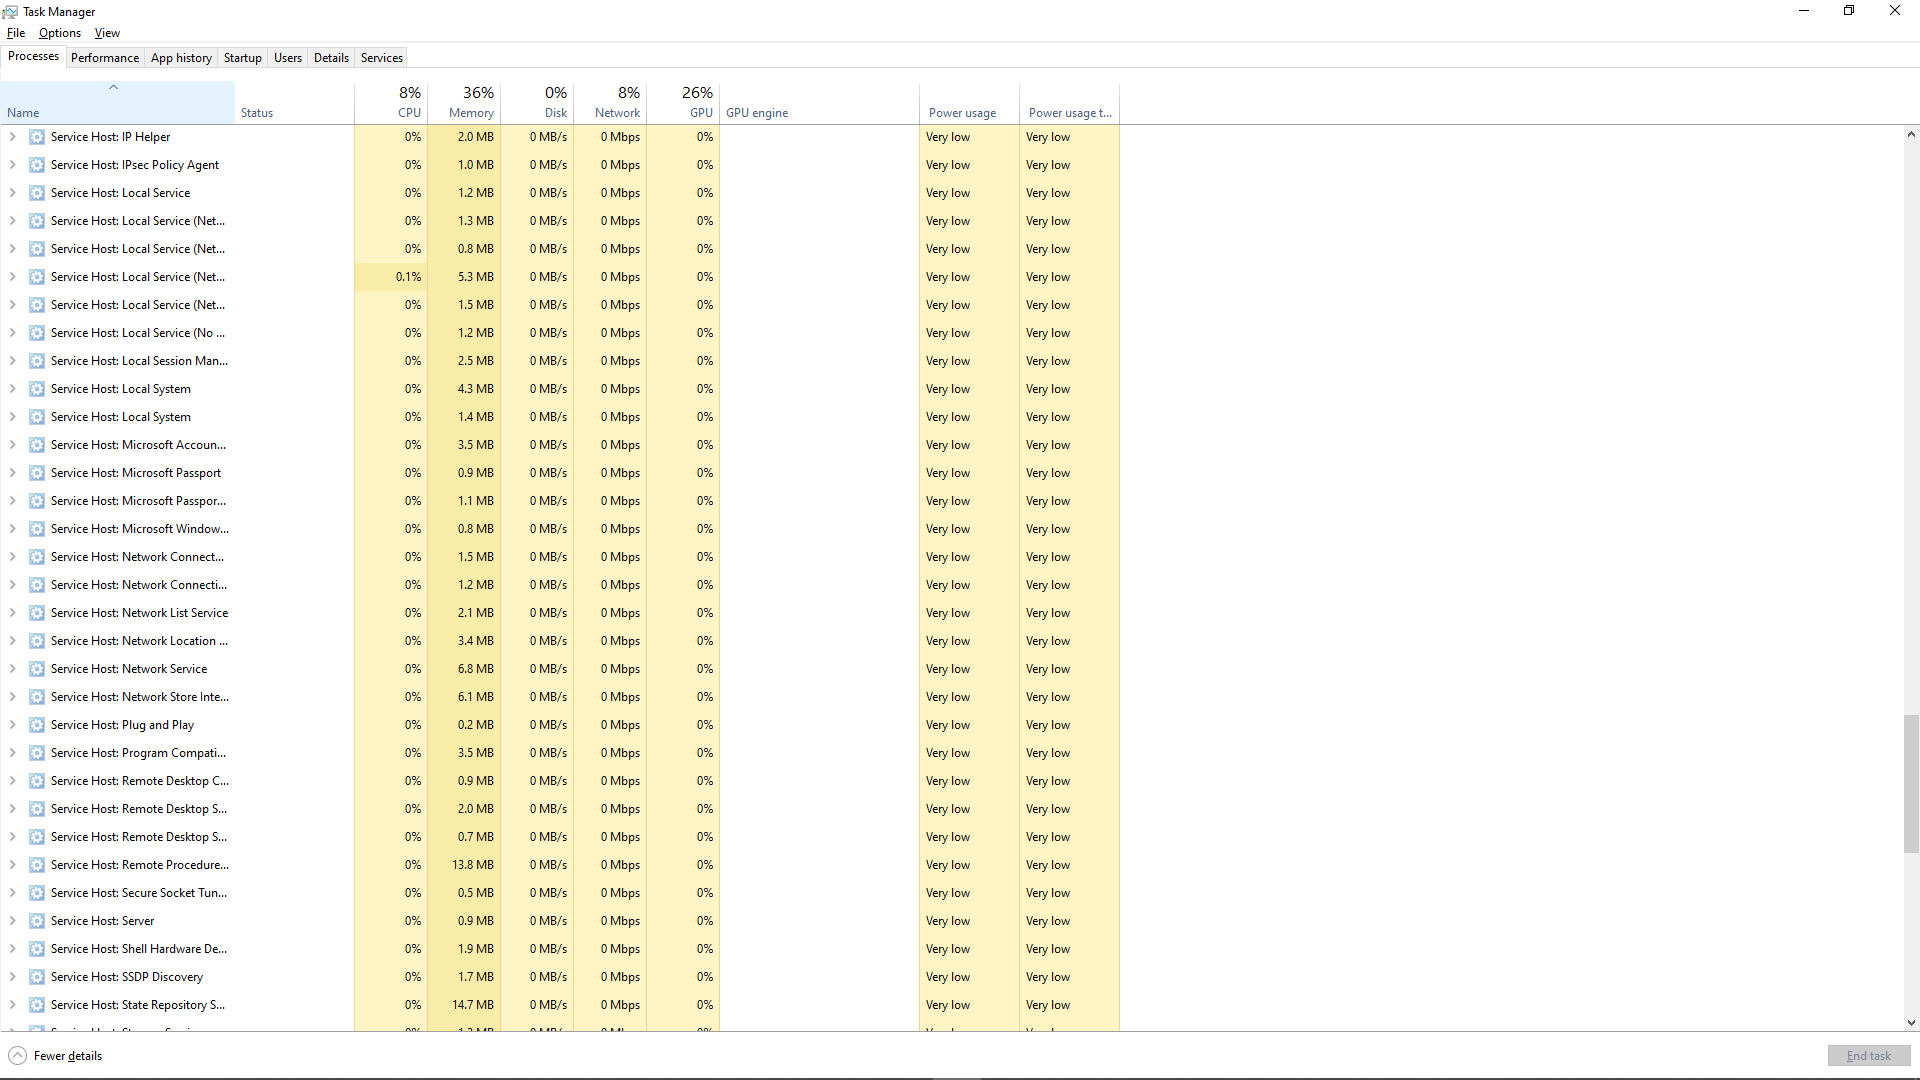Expand the Service Host: IP Helper row
This screenshot has width=1920, height=1080.
pos(12,137)
